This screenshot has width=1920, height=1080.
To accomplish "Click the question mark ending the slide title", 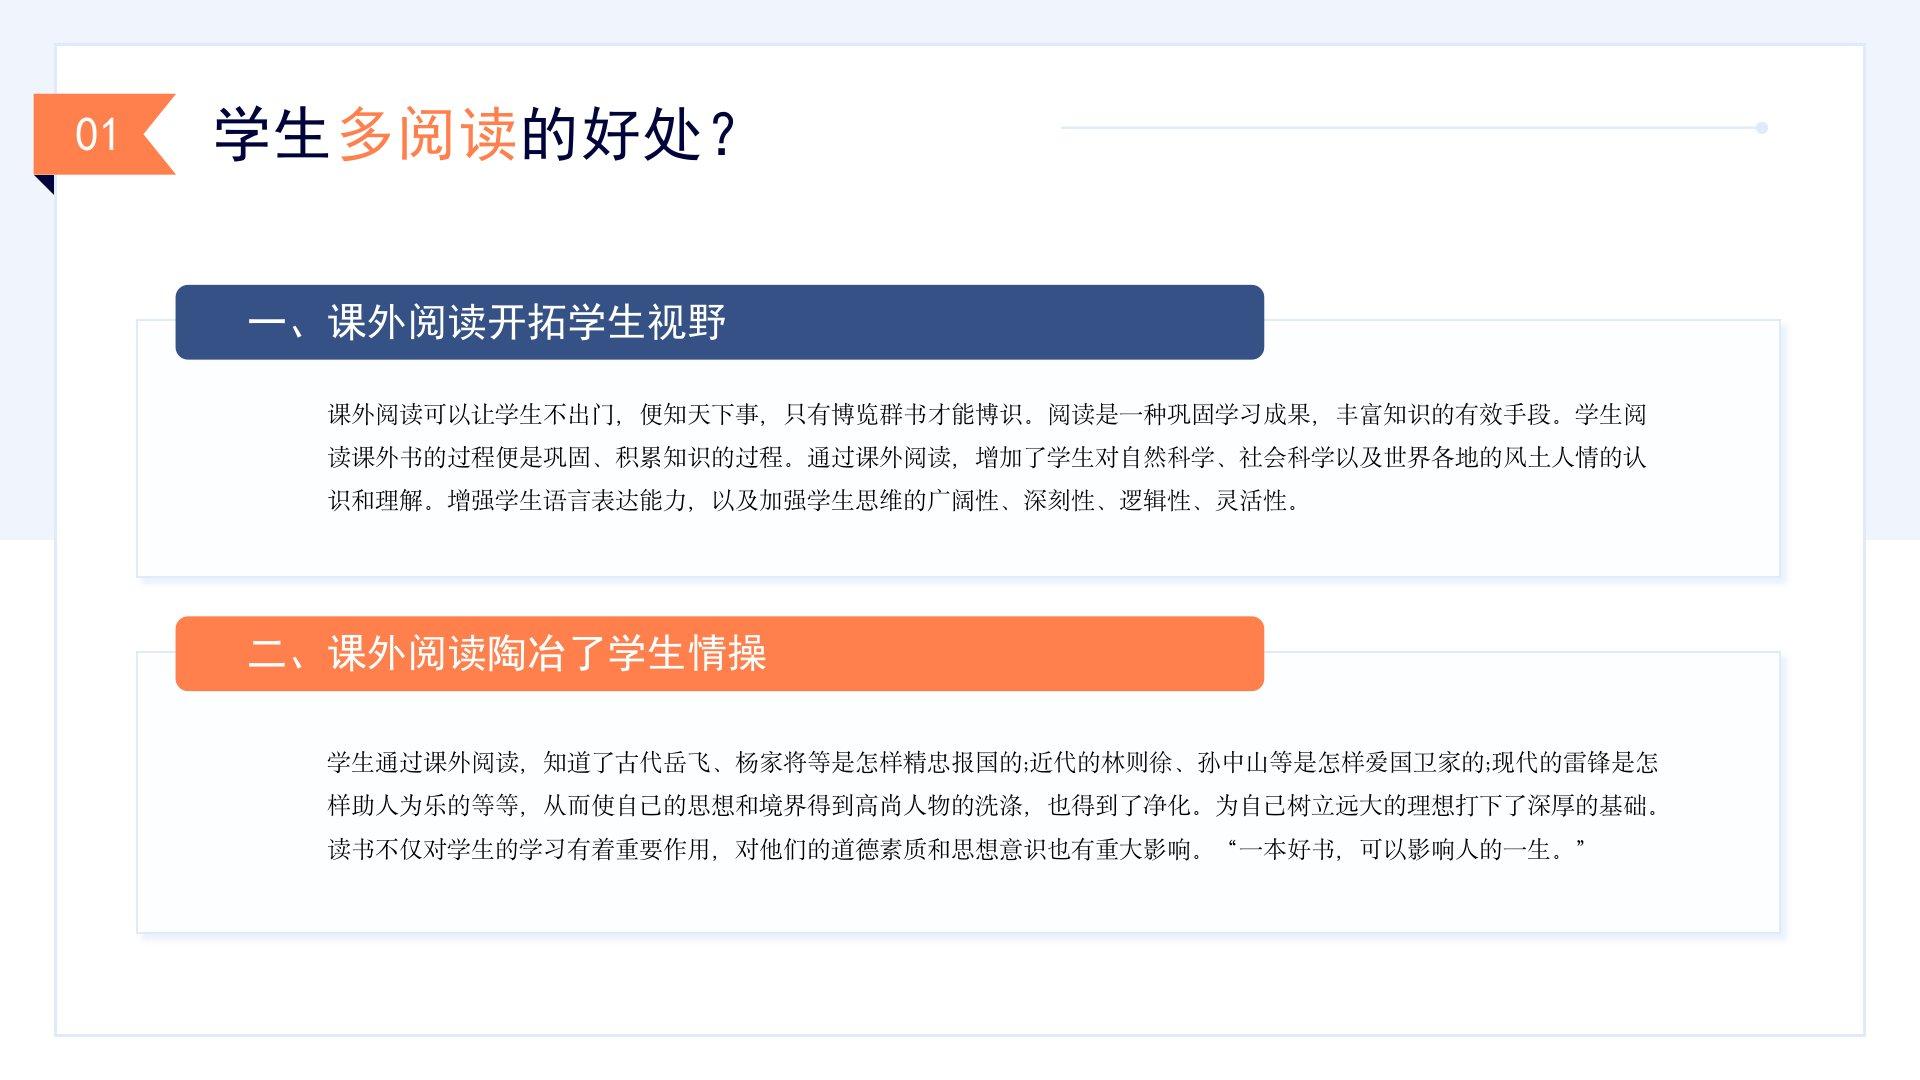I will (x=722, y=134).
